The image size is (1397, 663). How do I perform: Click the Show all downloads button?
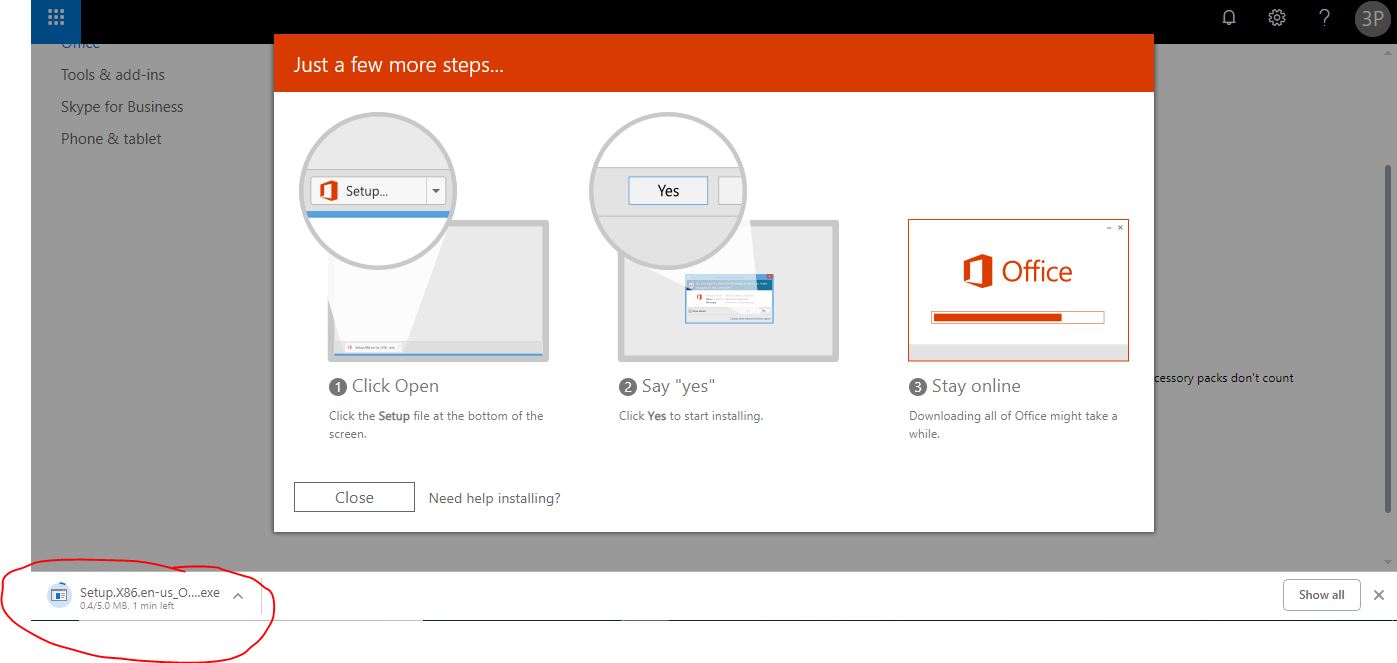point(1321,595)
